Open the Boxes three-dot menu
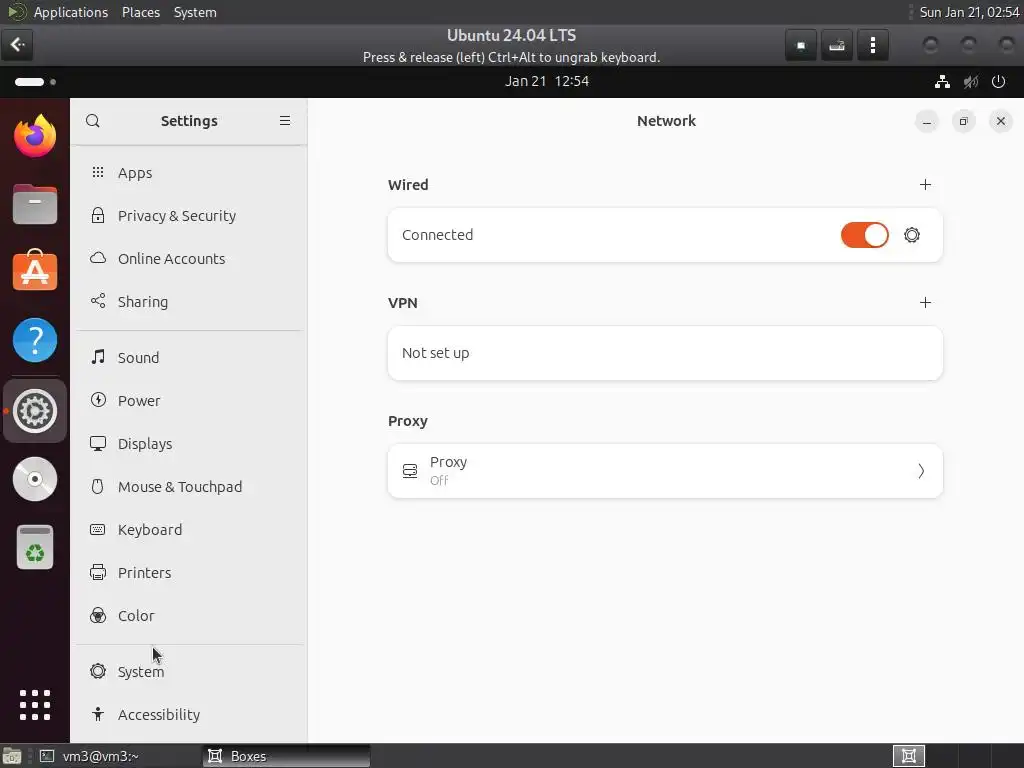1024x768 pixels. (x=872, y=45)
